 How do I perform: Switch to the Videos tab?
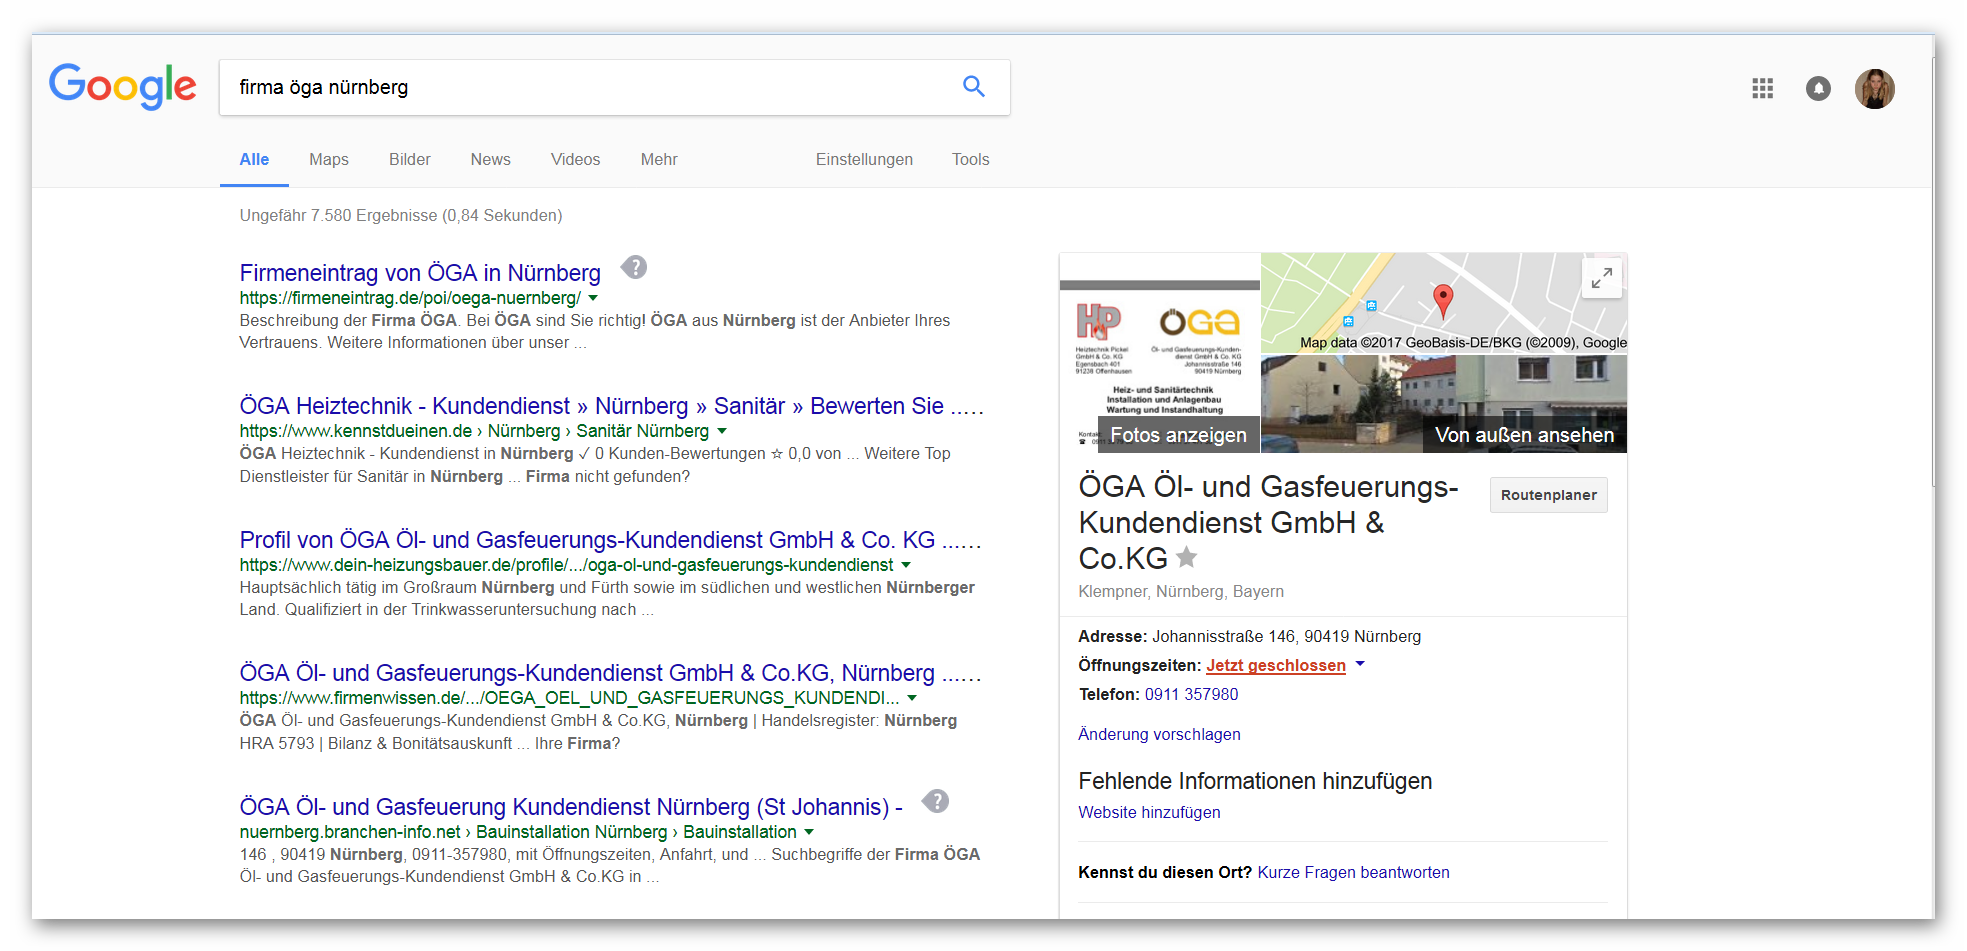click(575, 160)
